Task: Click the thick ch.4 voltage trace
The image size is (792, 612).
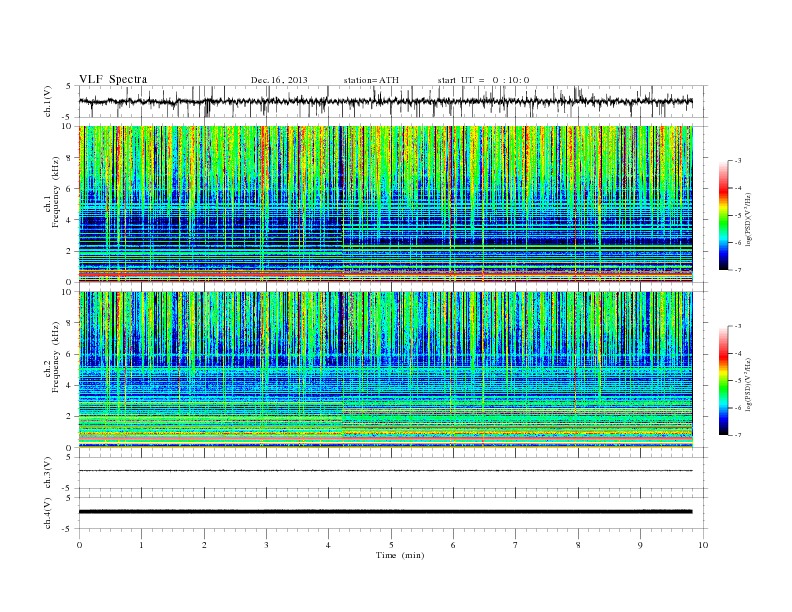Action: click(385, 512)
